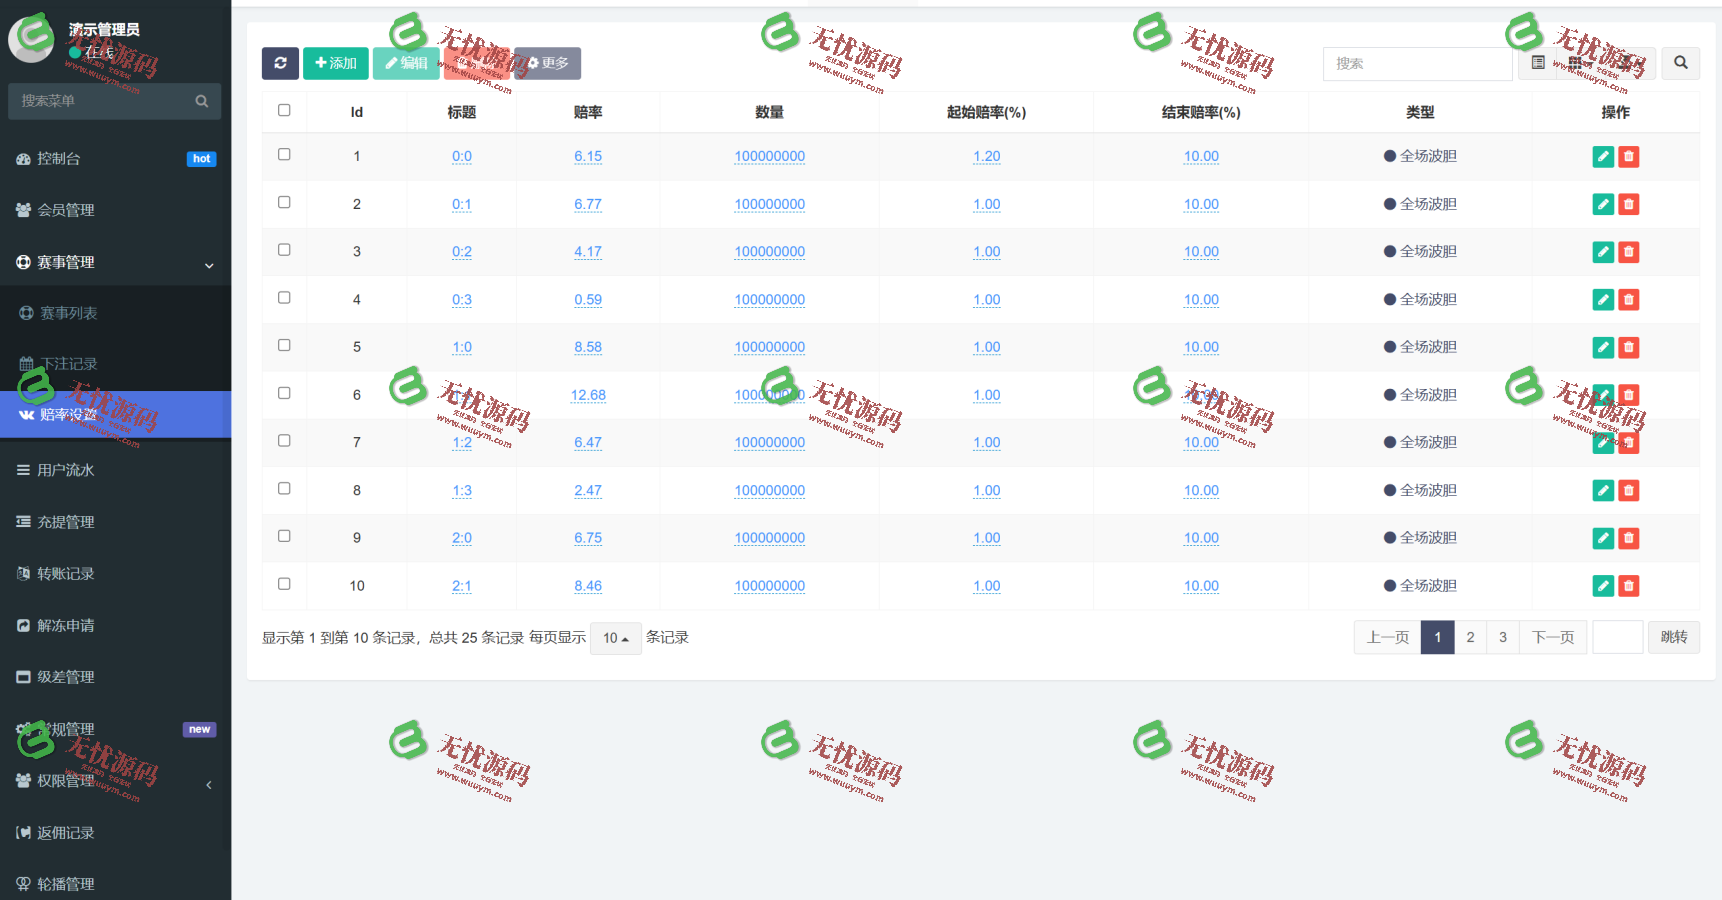Open the 更多 (more) menu
The height and width of the screenshot is (900, 1722).
click(548, 63)
